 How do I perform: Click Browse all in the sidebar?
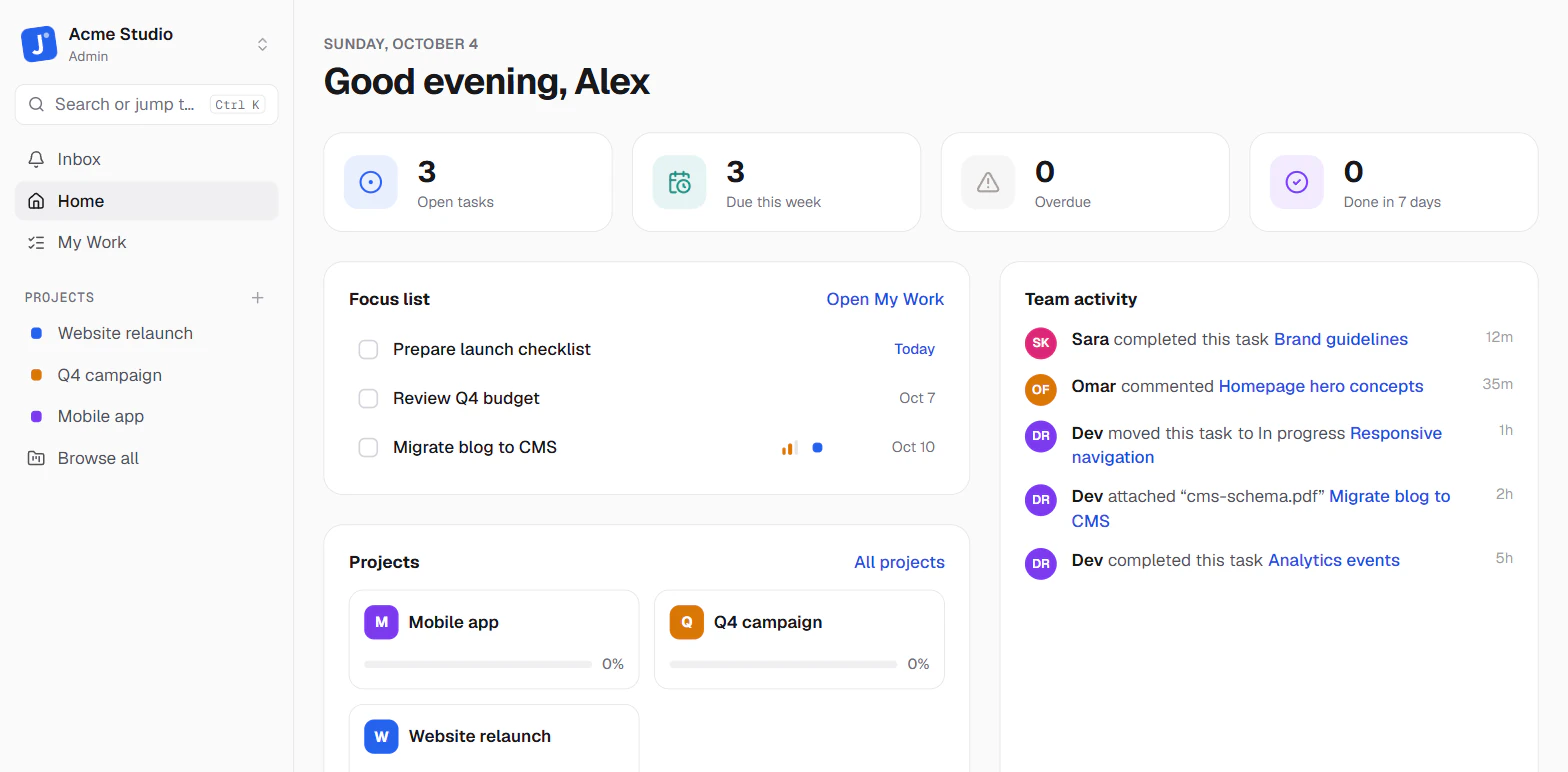click(x=147, y=458)
